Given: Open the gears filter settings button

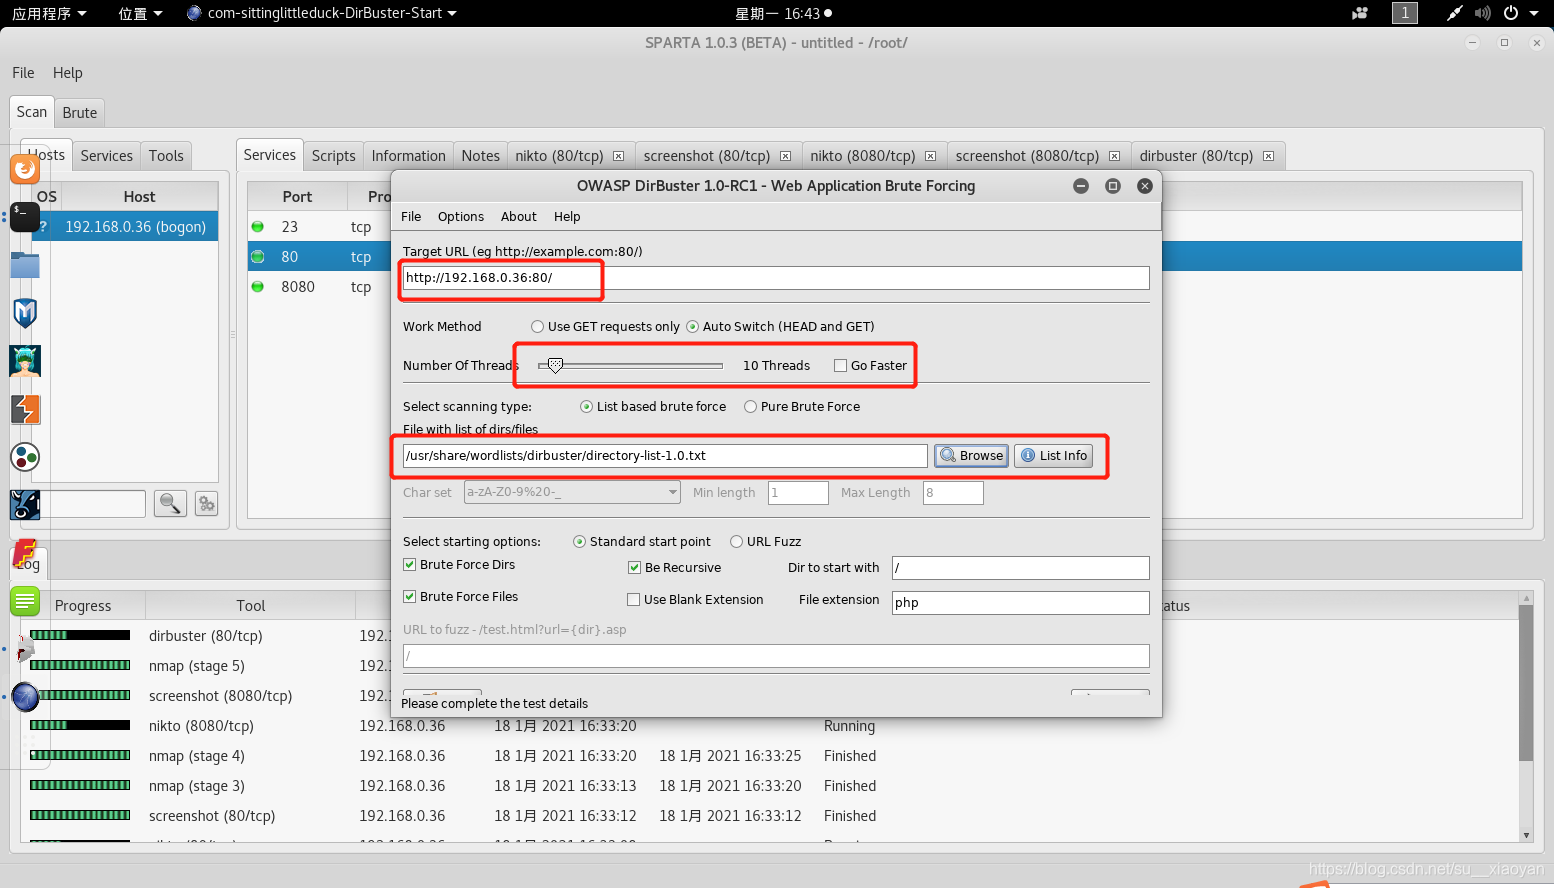Looking at the screenshot, I should 207,504.
